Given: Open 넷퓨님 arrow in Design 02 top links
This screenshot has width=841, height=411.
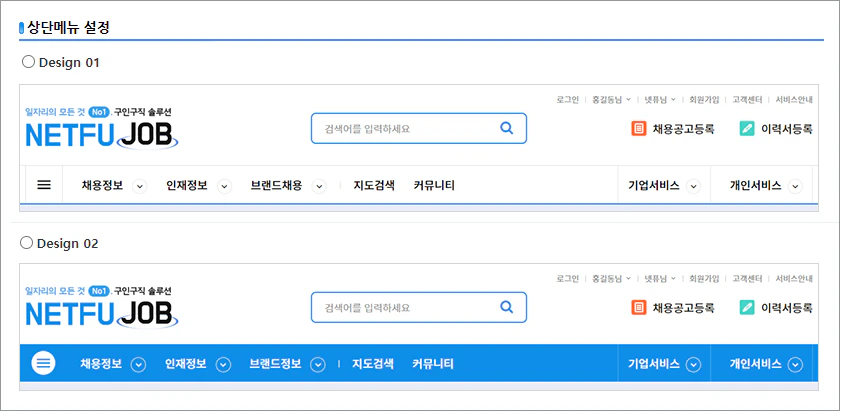Looking at the screenshot, I should (673, 279).
